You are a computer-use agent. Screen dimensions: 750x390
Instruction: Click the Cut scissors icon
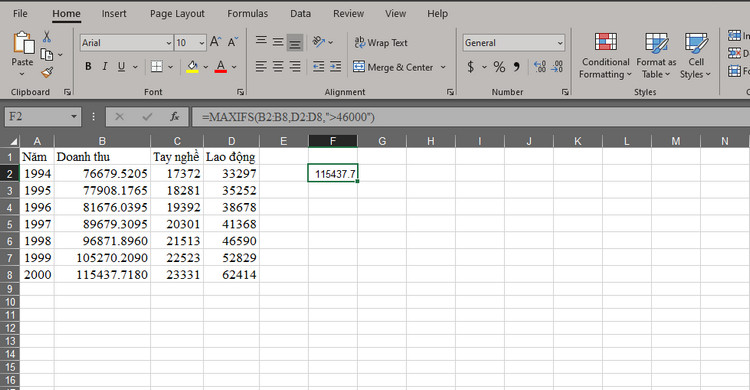coord(46,37)
